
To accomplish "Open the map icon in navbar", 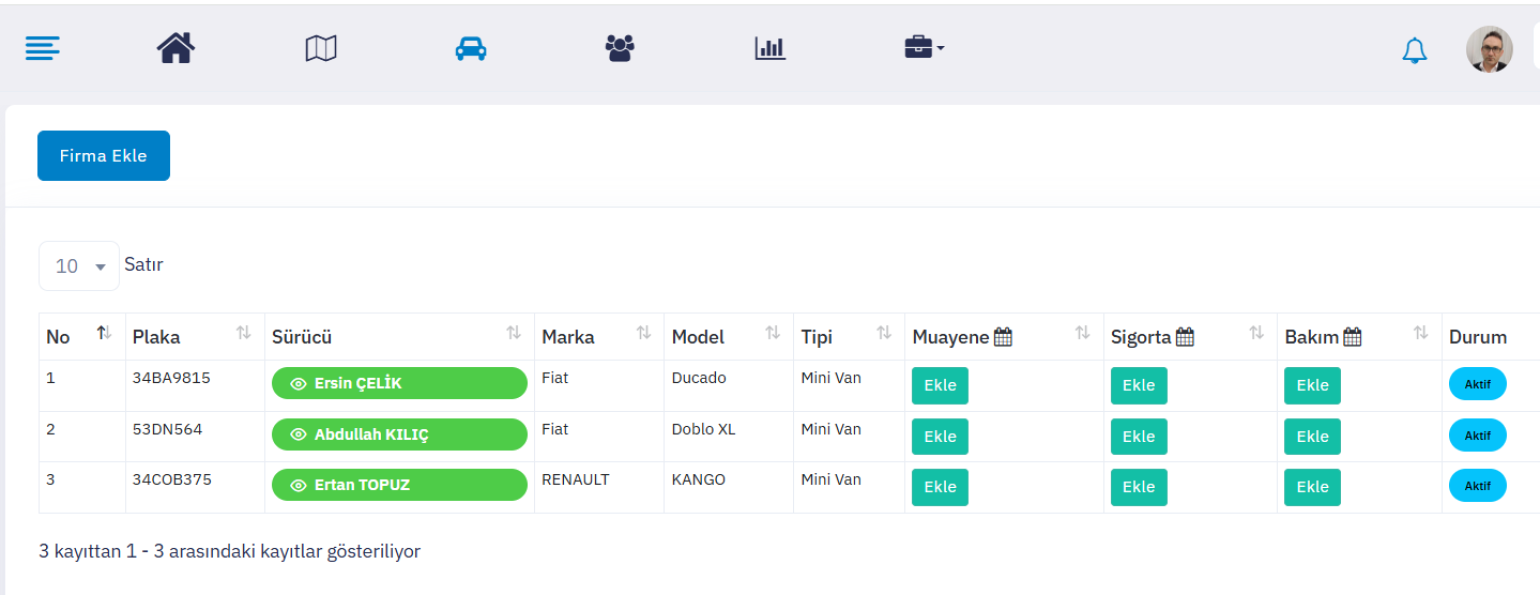I will tap(321, 48).
